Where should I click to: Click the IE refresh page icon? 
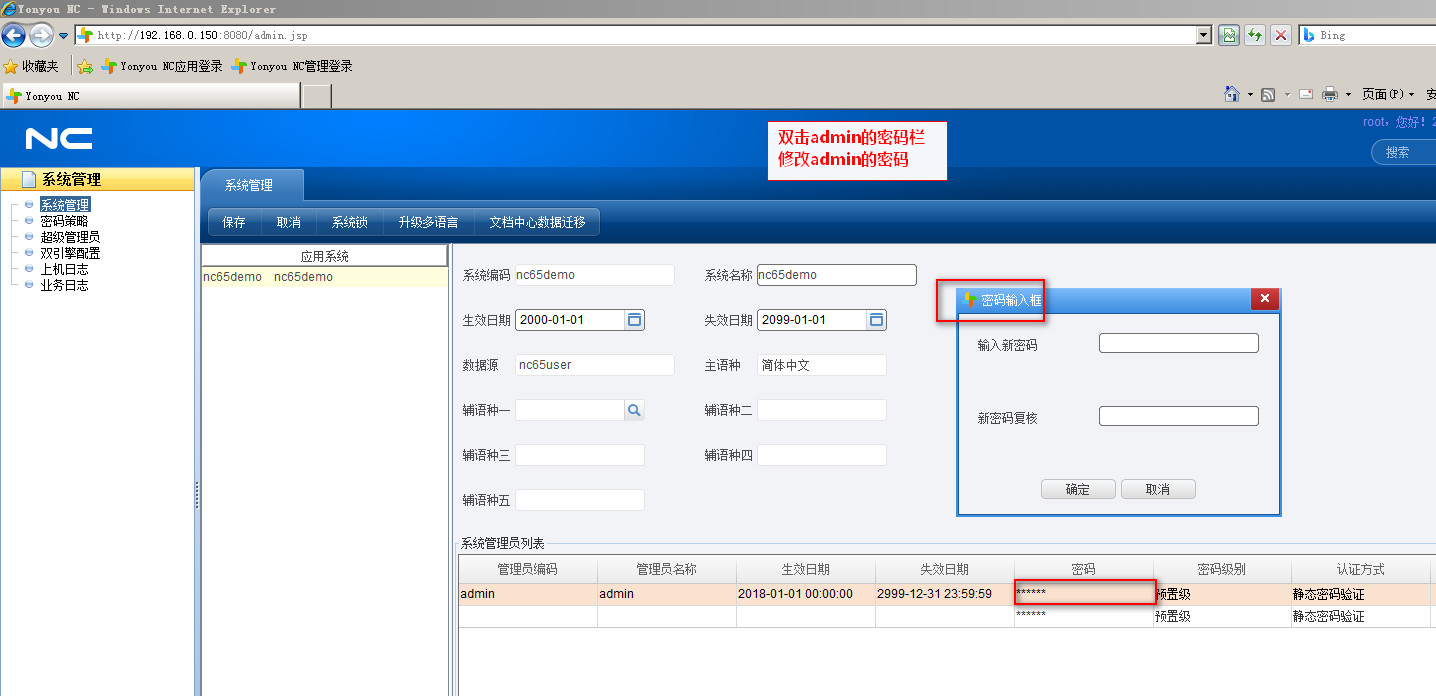click(1254, 35)
